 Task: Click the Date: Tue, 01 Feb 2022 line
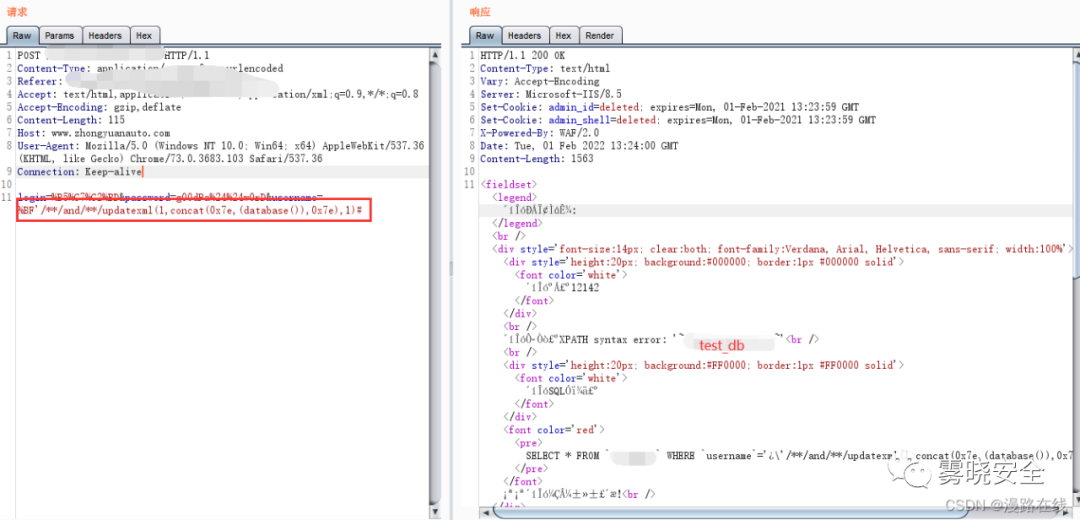(579, 146)
